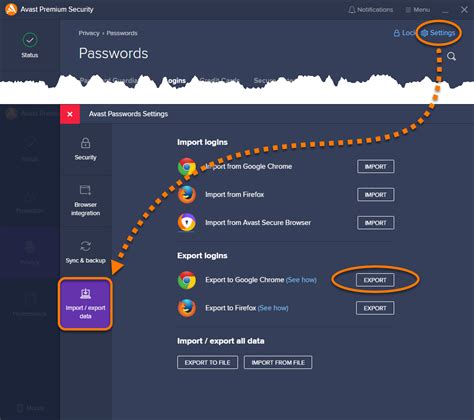Viewport: 474px width, 420px height.
Task: Select the Status checkmark icon
Action: 30,40
